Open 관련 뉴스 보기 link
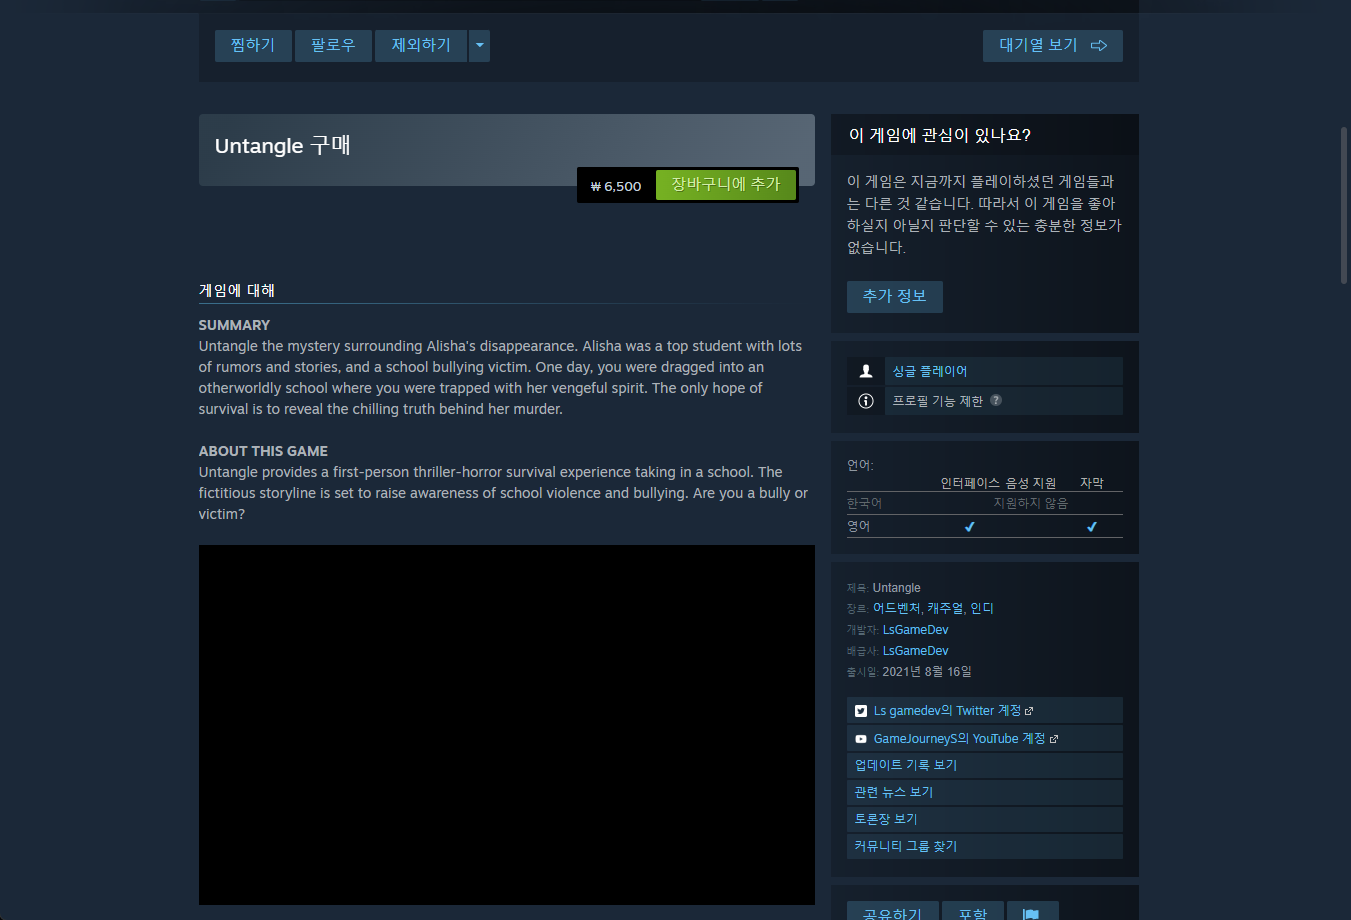The image size is (1351, 920). pyautogui.click(x=985, y=792)
